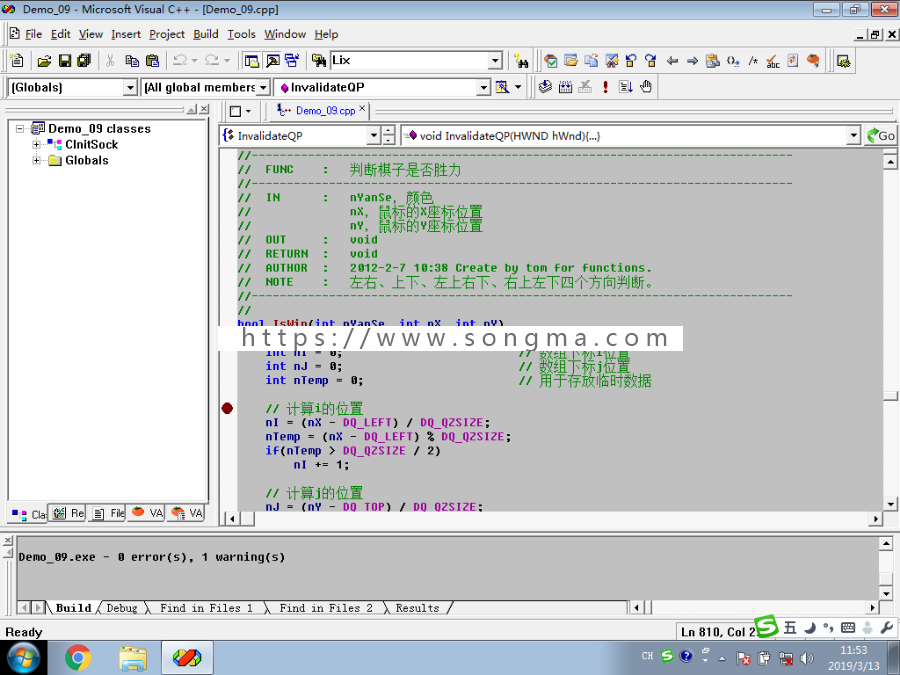This screenshot has width=900, height=675.
Task: Open the View menu
Action: pyautogui.click(x=91, y=34)
